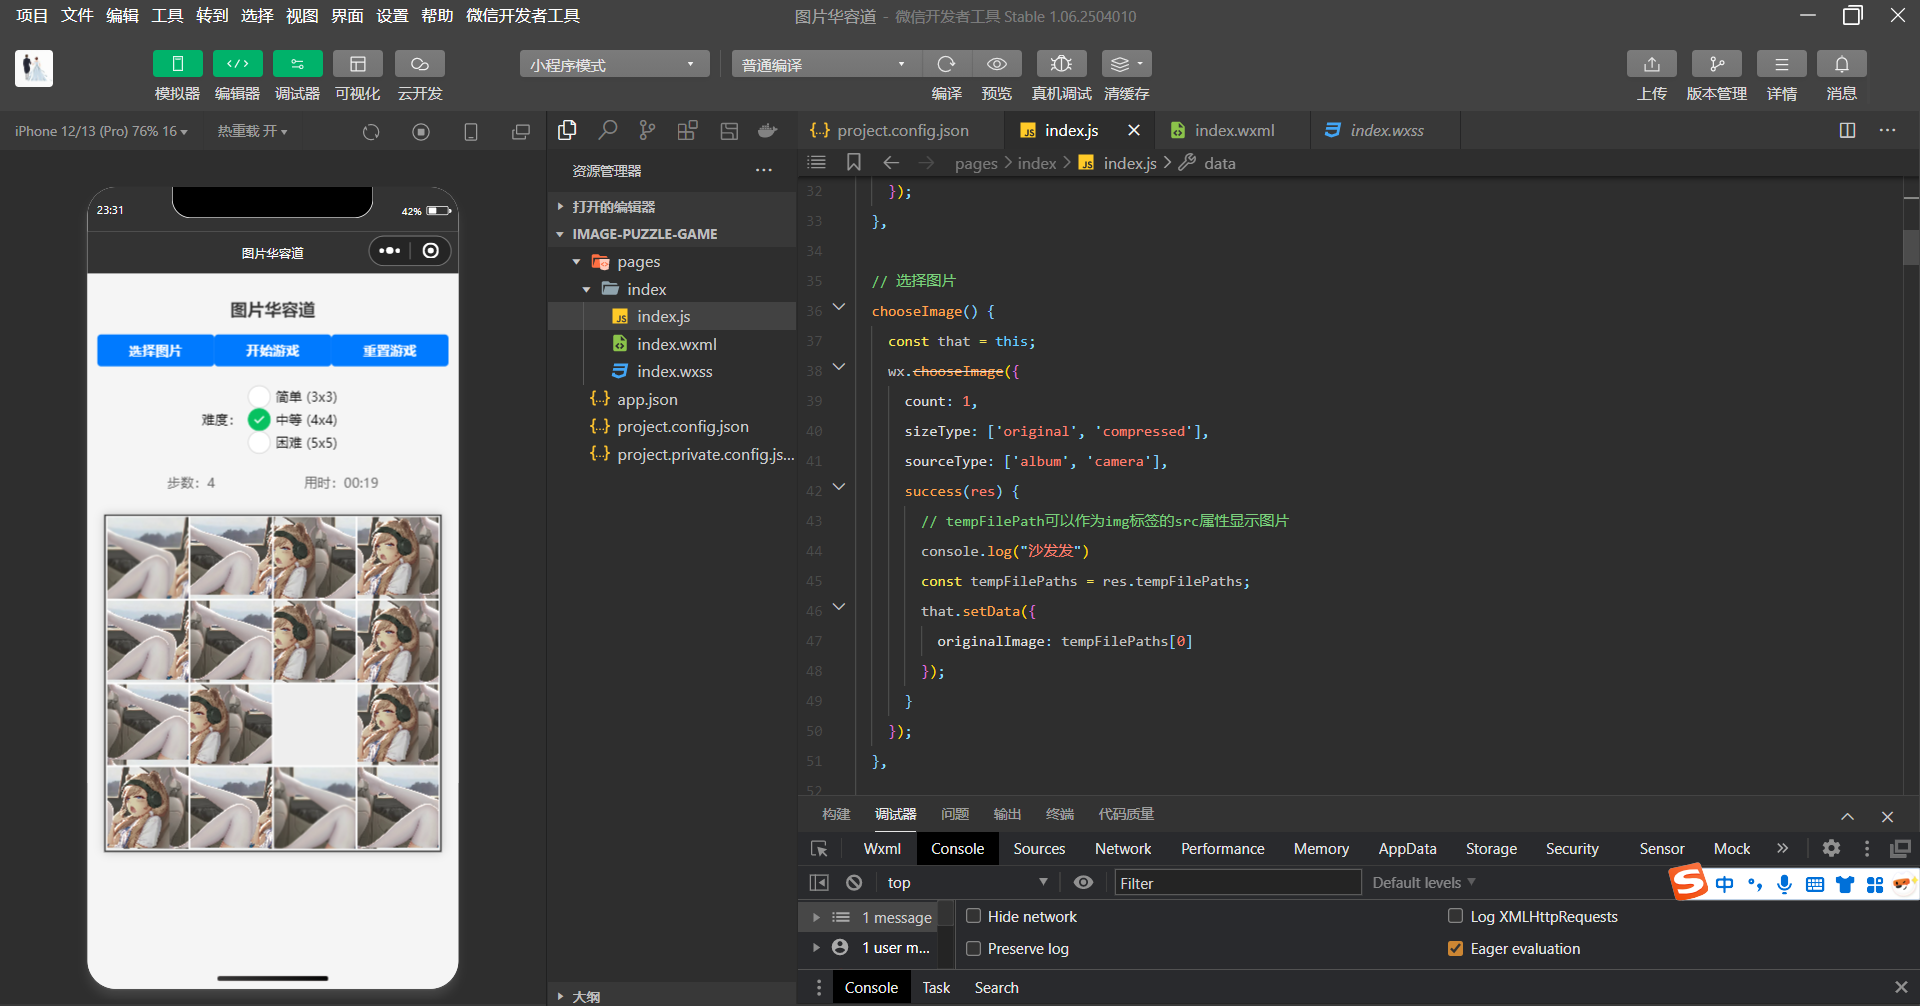Screen dimensions: 1920x1006
Task: Click the console Filter input field
Action: coord(1237,882)
